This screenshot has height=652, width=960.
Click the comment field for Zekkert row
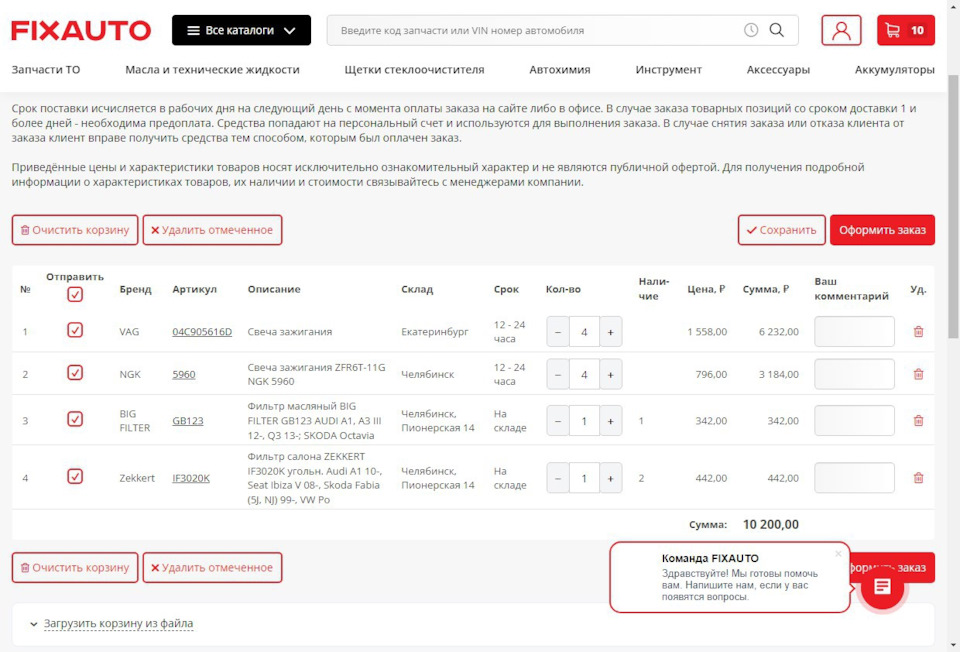[x=854, y=478]
